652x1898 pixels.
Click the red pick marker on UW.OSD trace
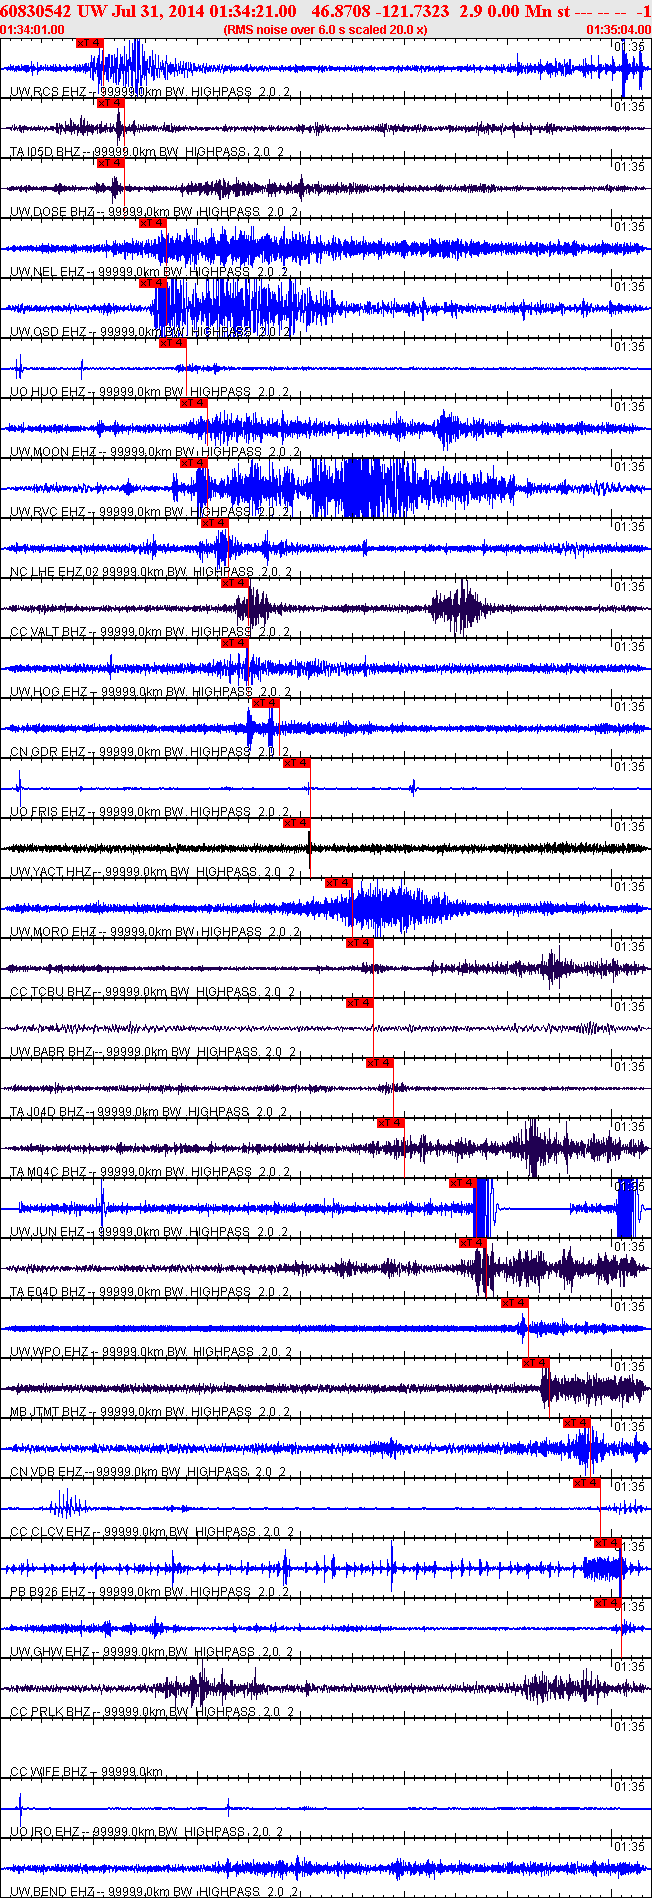(x=153, y=283)
